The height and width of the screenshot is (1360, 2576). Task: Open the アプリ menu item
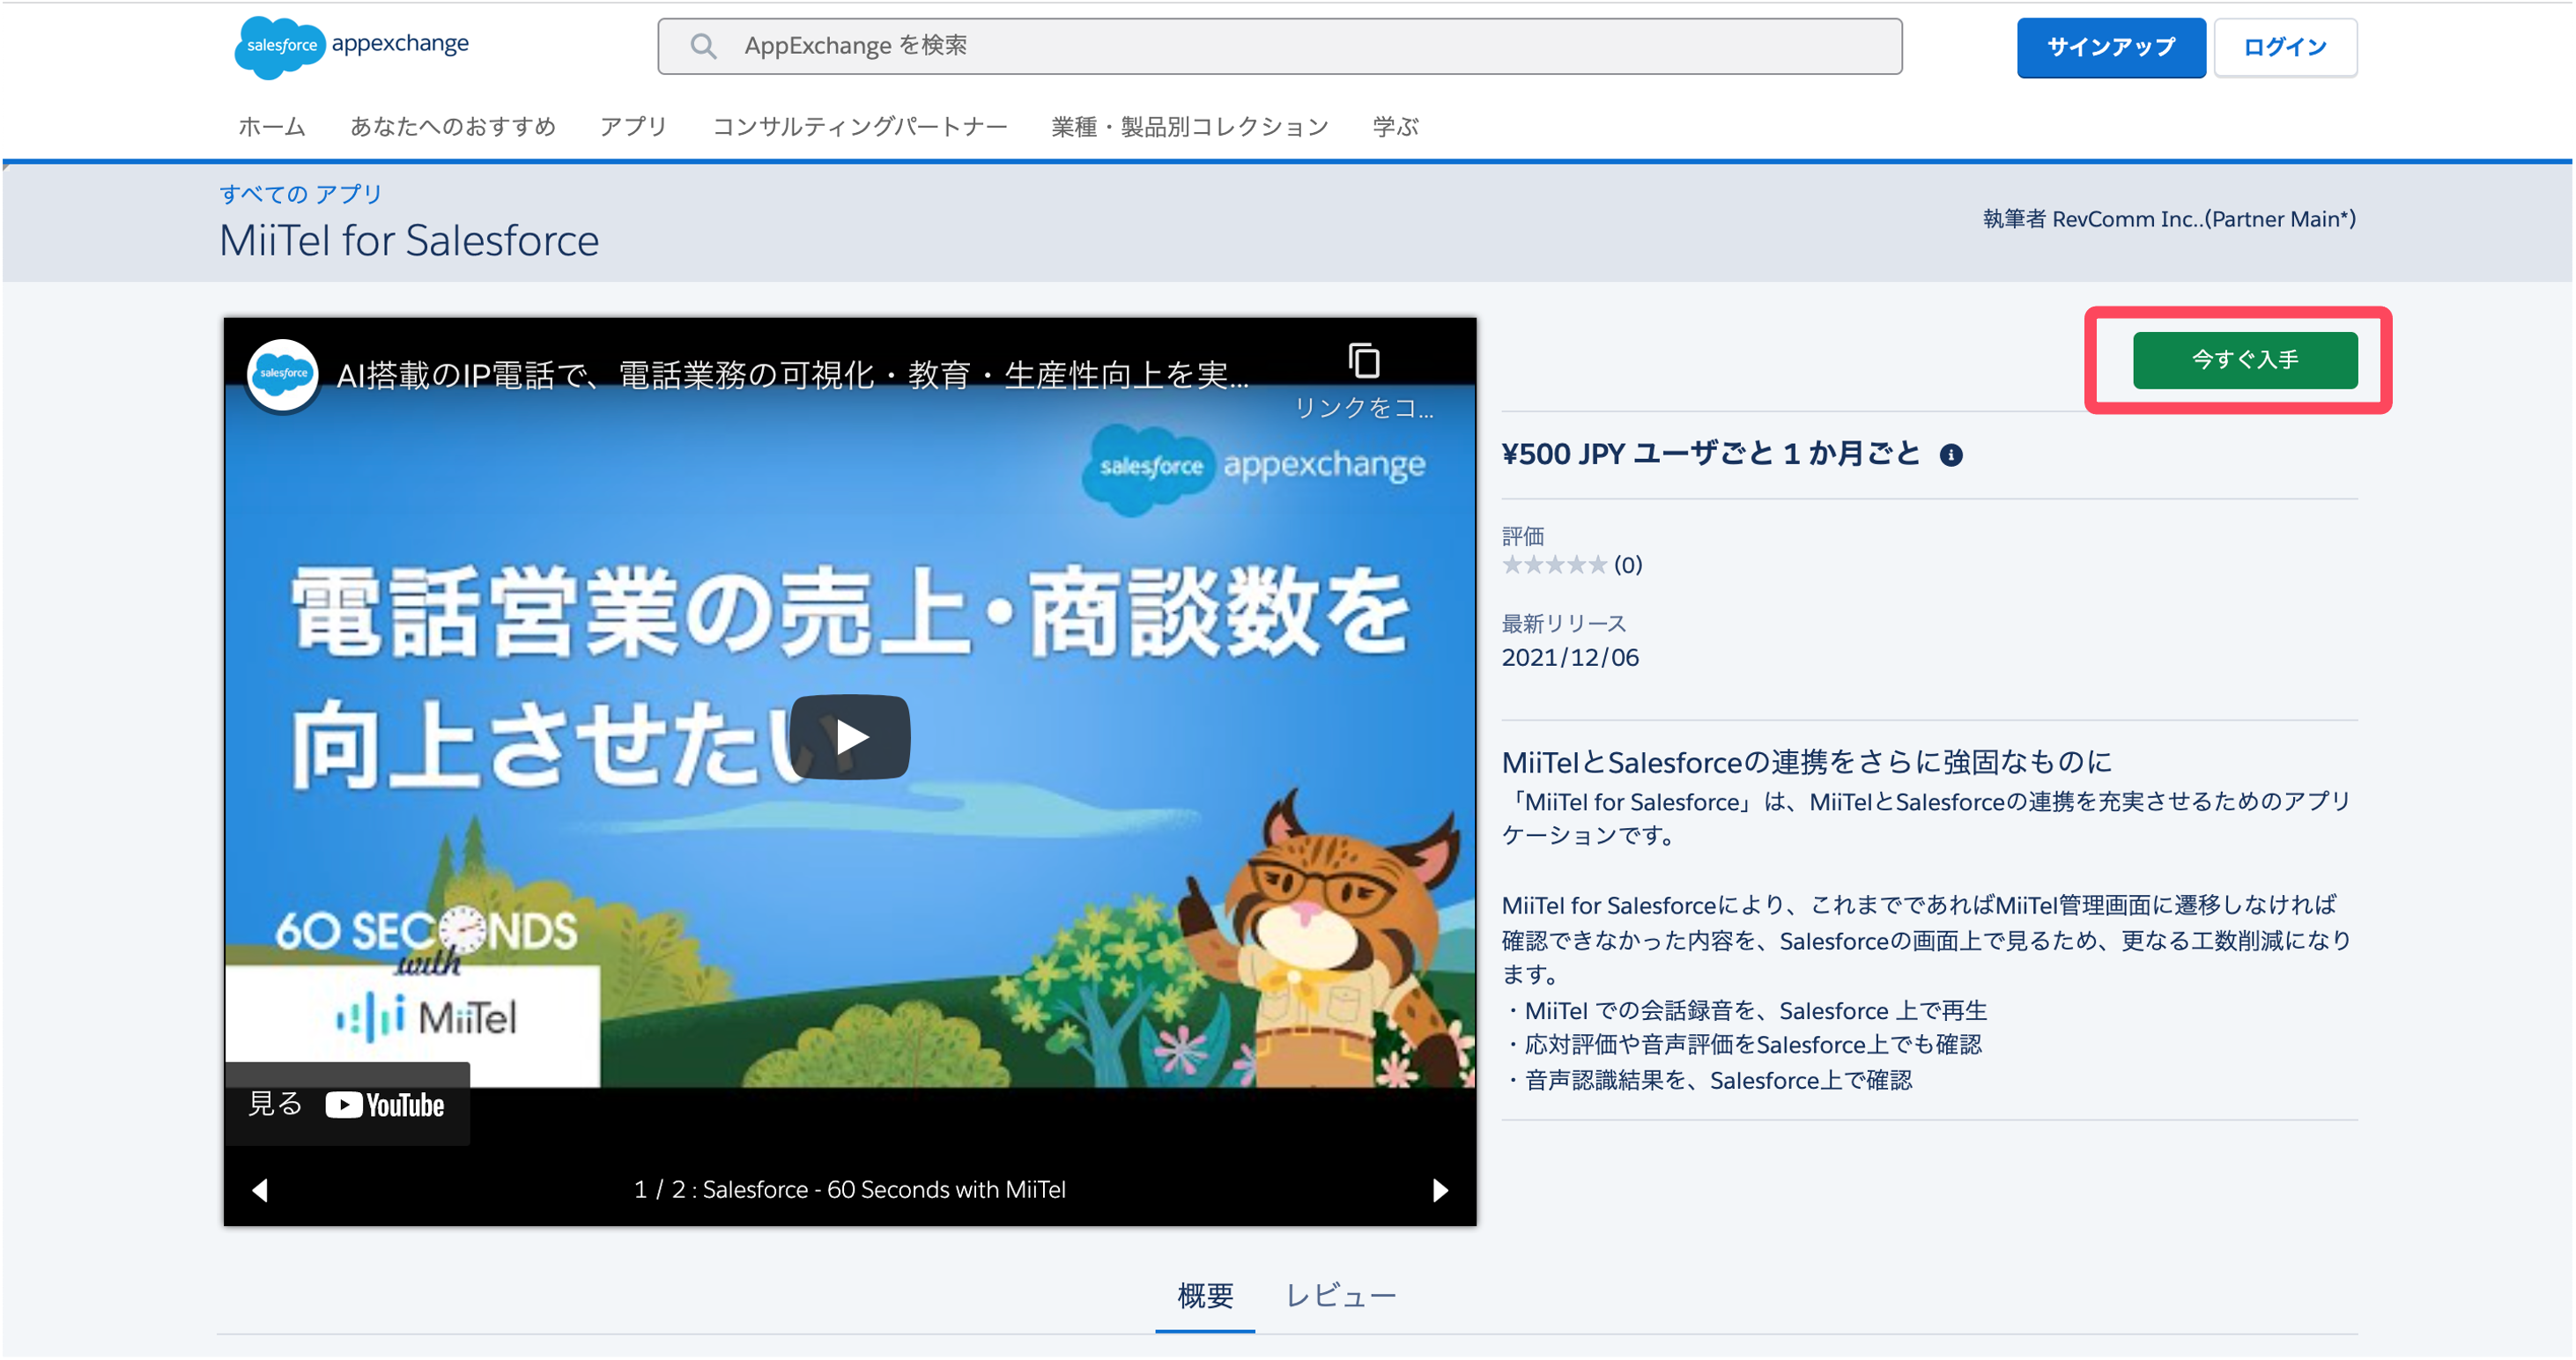tap(633, 127)
